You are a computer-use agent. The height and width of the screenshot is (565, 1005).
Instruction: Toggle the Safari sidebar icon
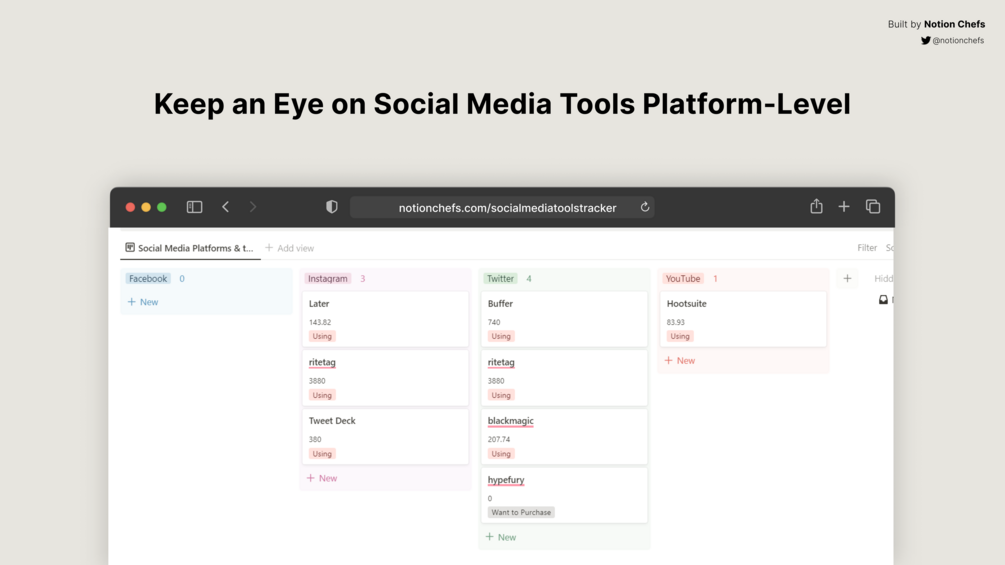click(195, 207)
